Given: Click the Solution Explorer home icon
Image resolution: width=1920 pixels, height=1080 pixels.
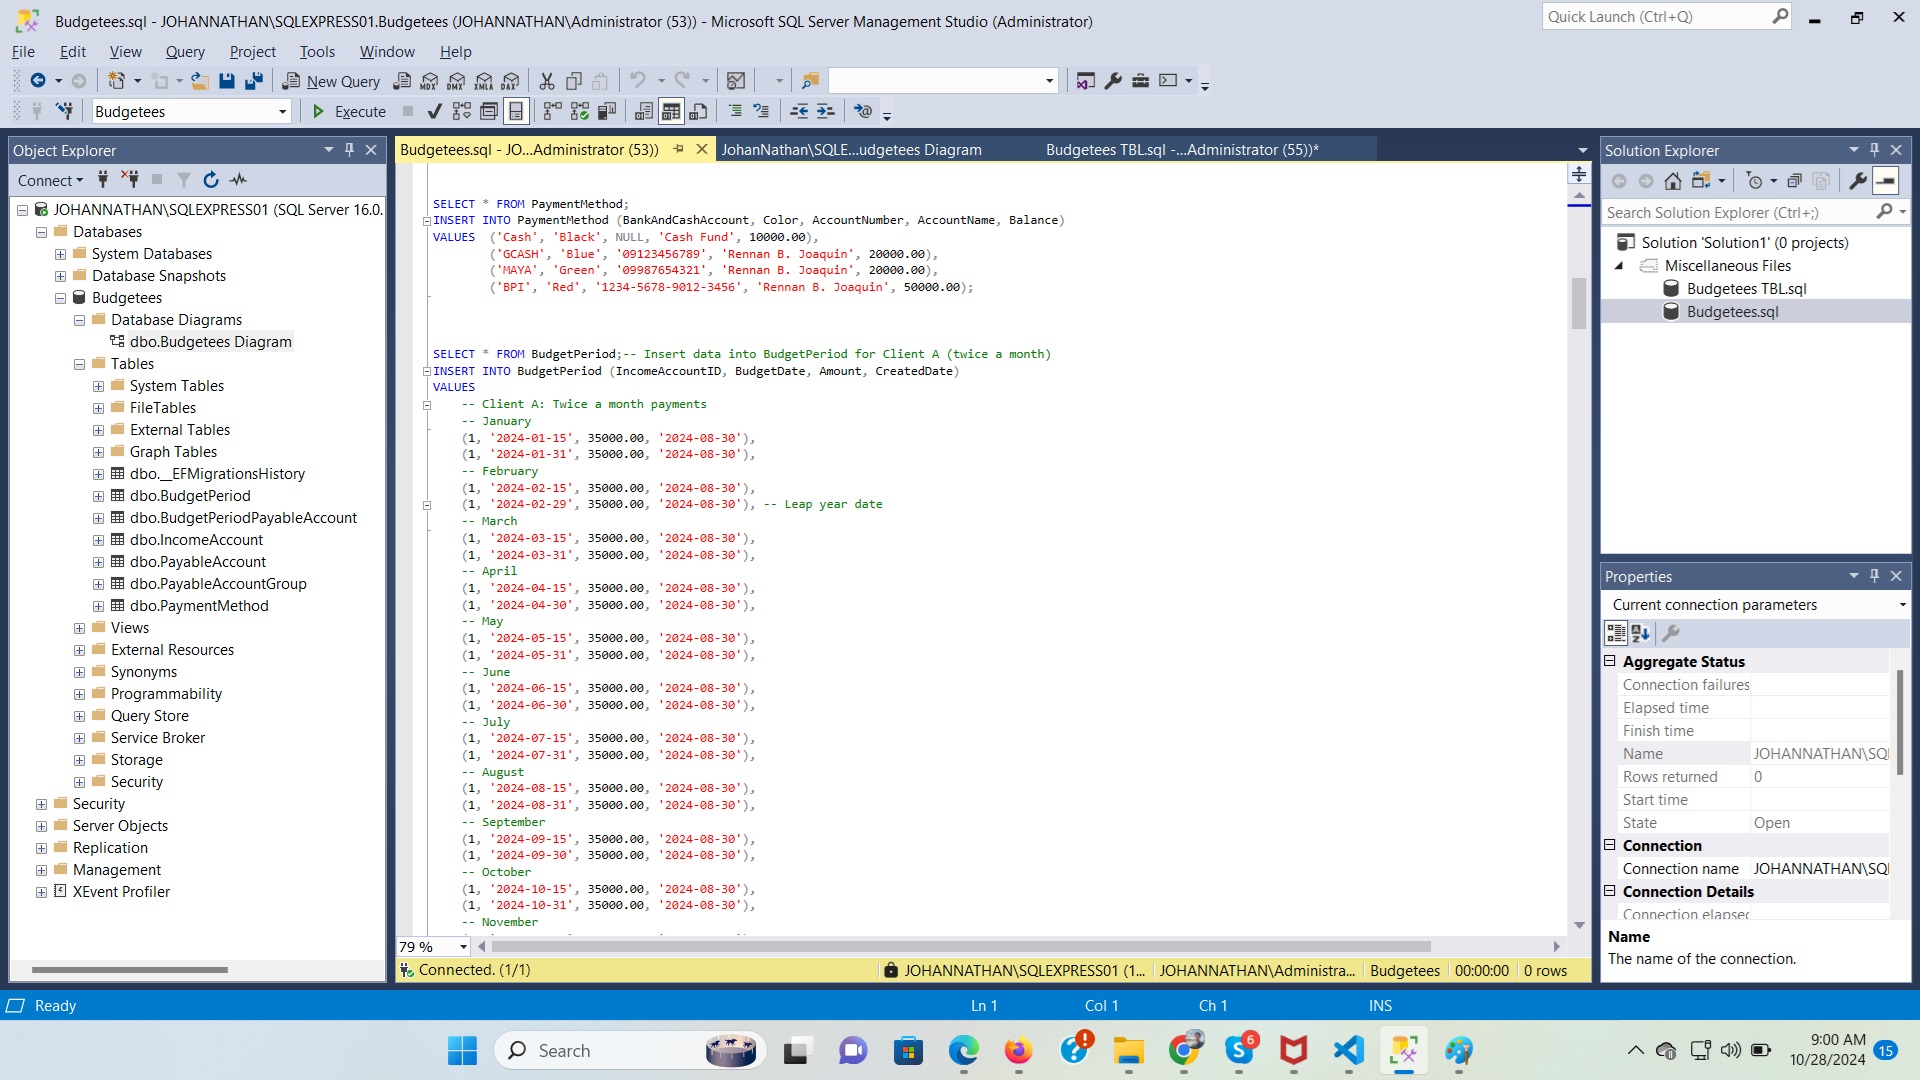Looking at the screenshot, I should coord(1672,181).
